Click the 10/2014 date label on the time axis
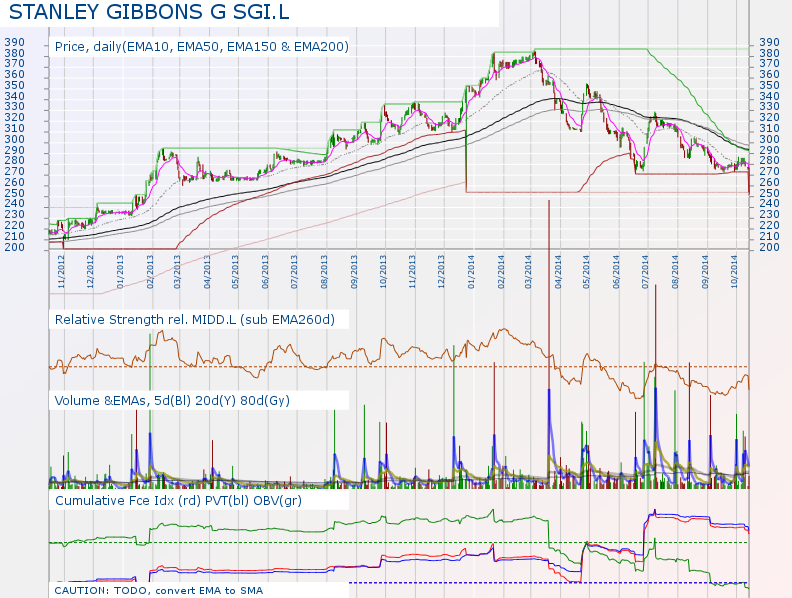 (x=733, y=272)
